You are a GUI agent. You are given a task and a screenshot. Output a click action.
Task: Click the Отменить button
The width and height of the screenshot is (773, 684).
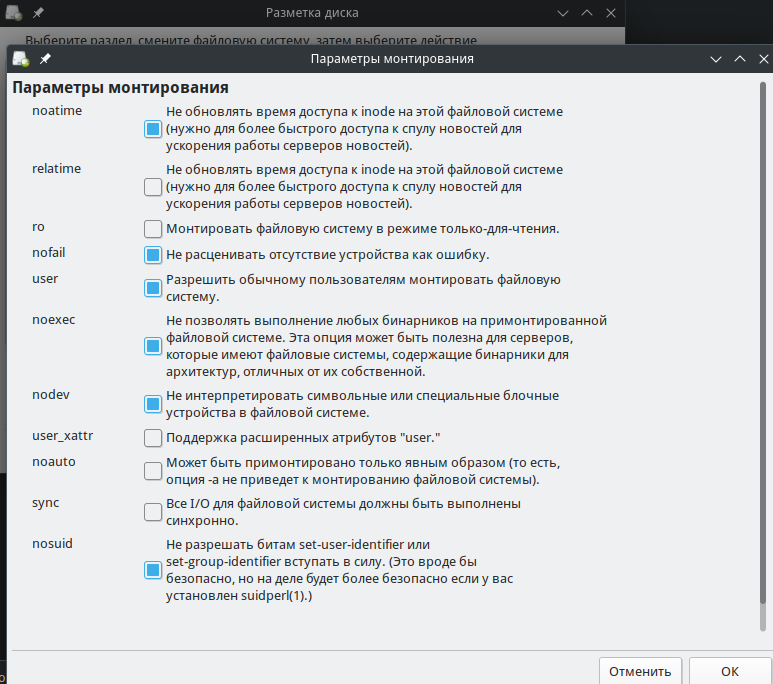(x=640, y=671)
